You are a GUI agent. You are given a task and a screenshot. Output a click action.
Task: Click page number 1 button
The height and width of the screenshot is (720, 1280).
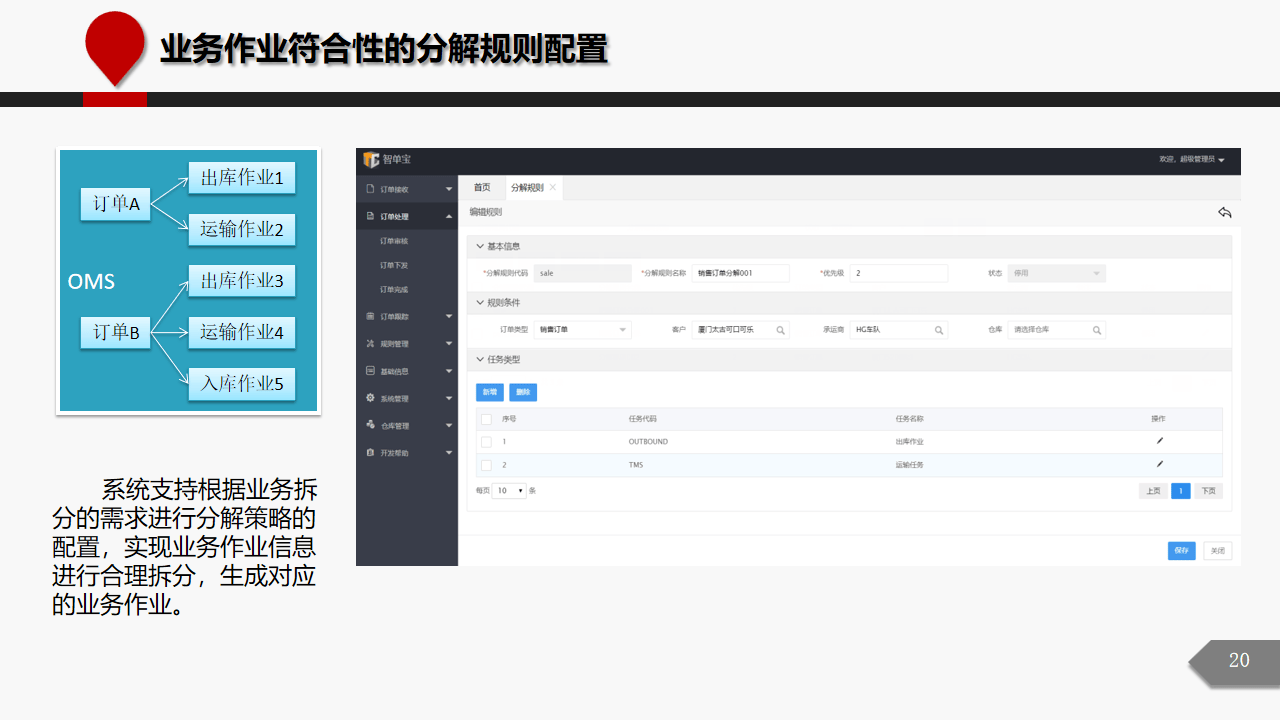[1181, 491]
